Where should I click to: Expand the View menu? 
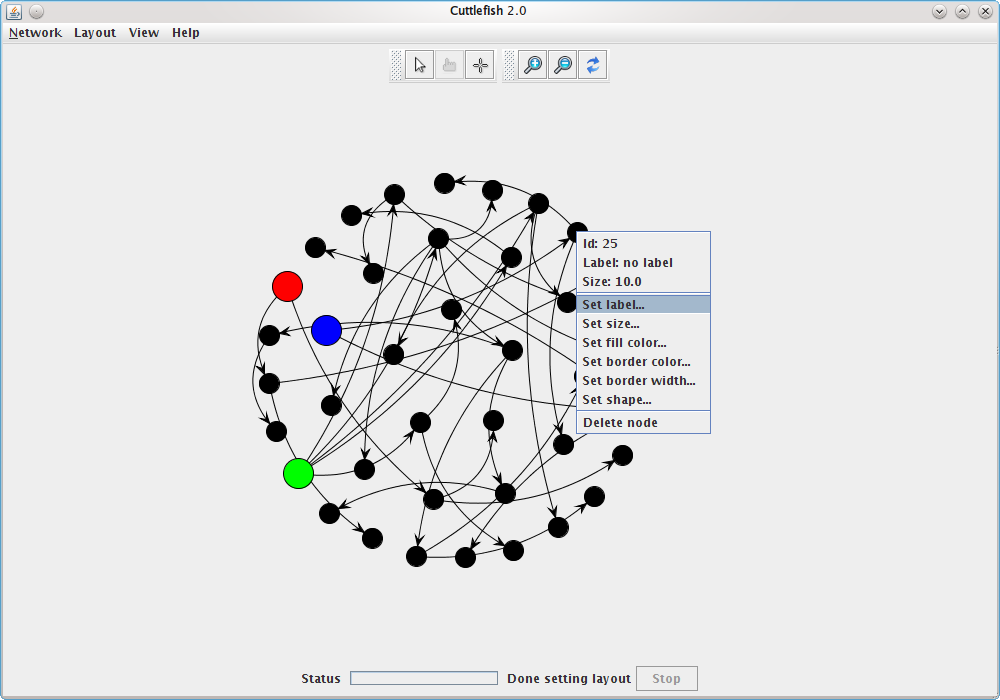coord(143,33)
